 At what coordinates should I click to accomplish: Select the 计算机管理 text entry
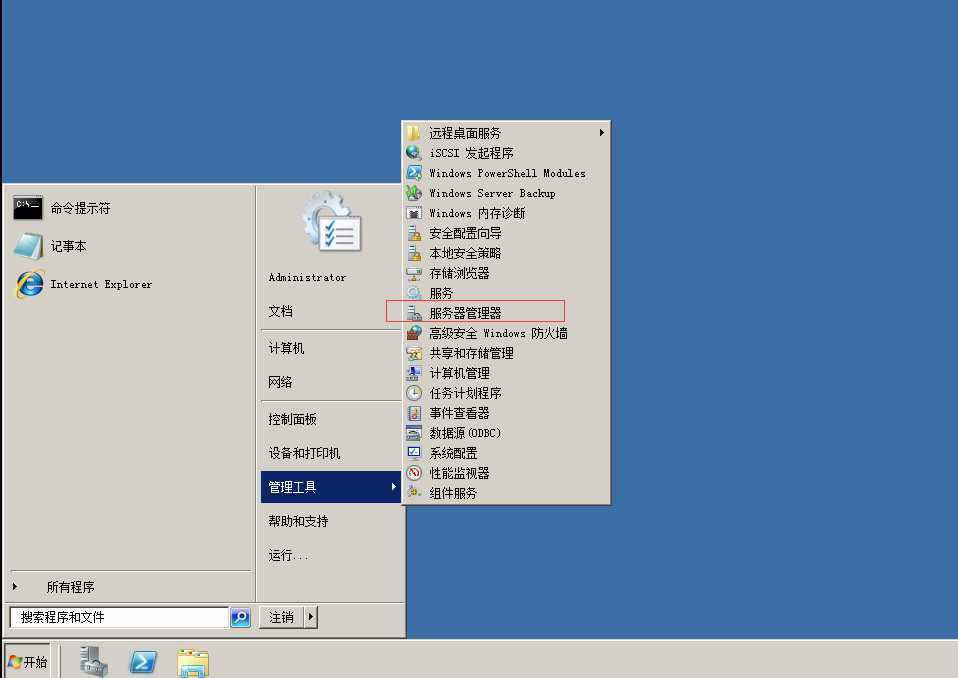pos(459,373)
